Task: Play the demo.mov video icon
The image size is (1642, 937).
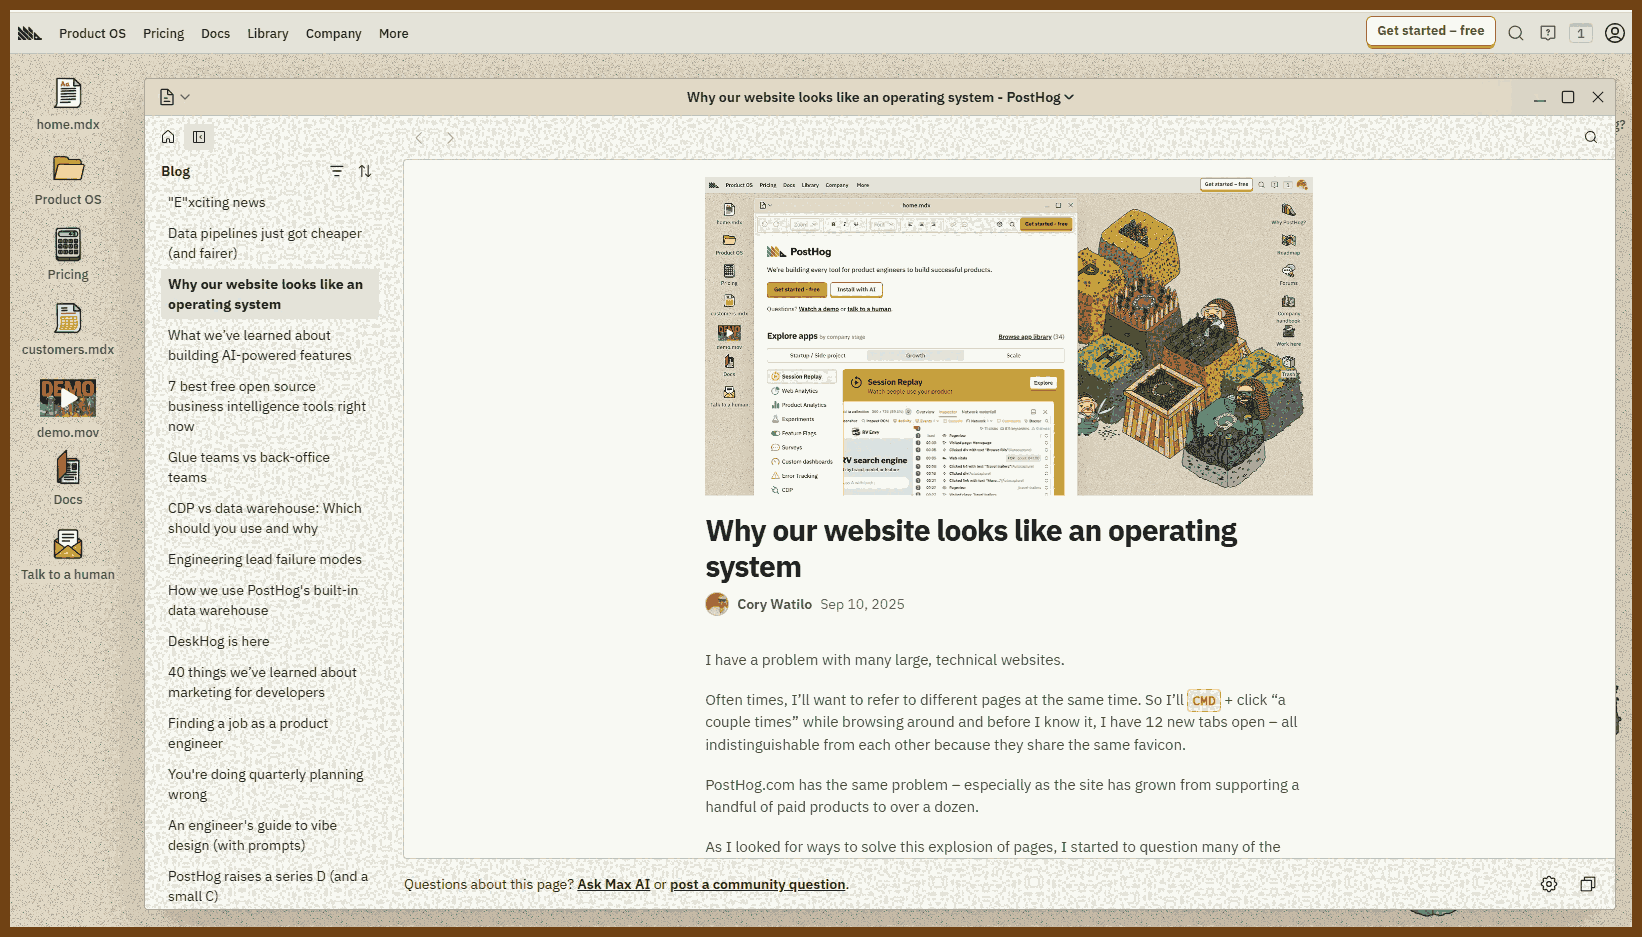Action: (68, 398)
